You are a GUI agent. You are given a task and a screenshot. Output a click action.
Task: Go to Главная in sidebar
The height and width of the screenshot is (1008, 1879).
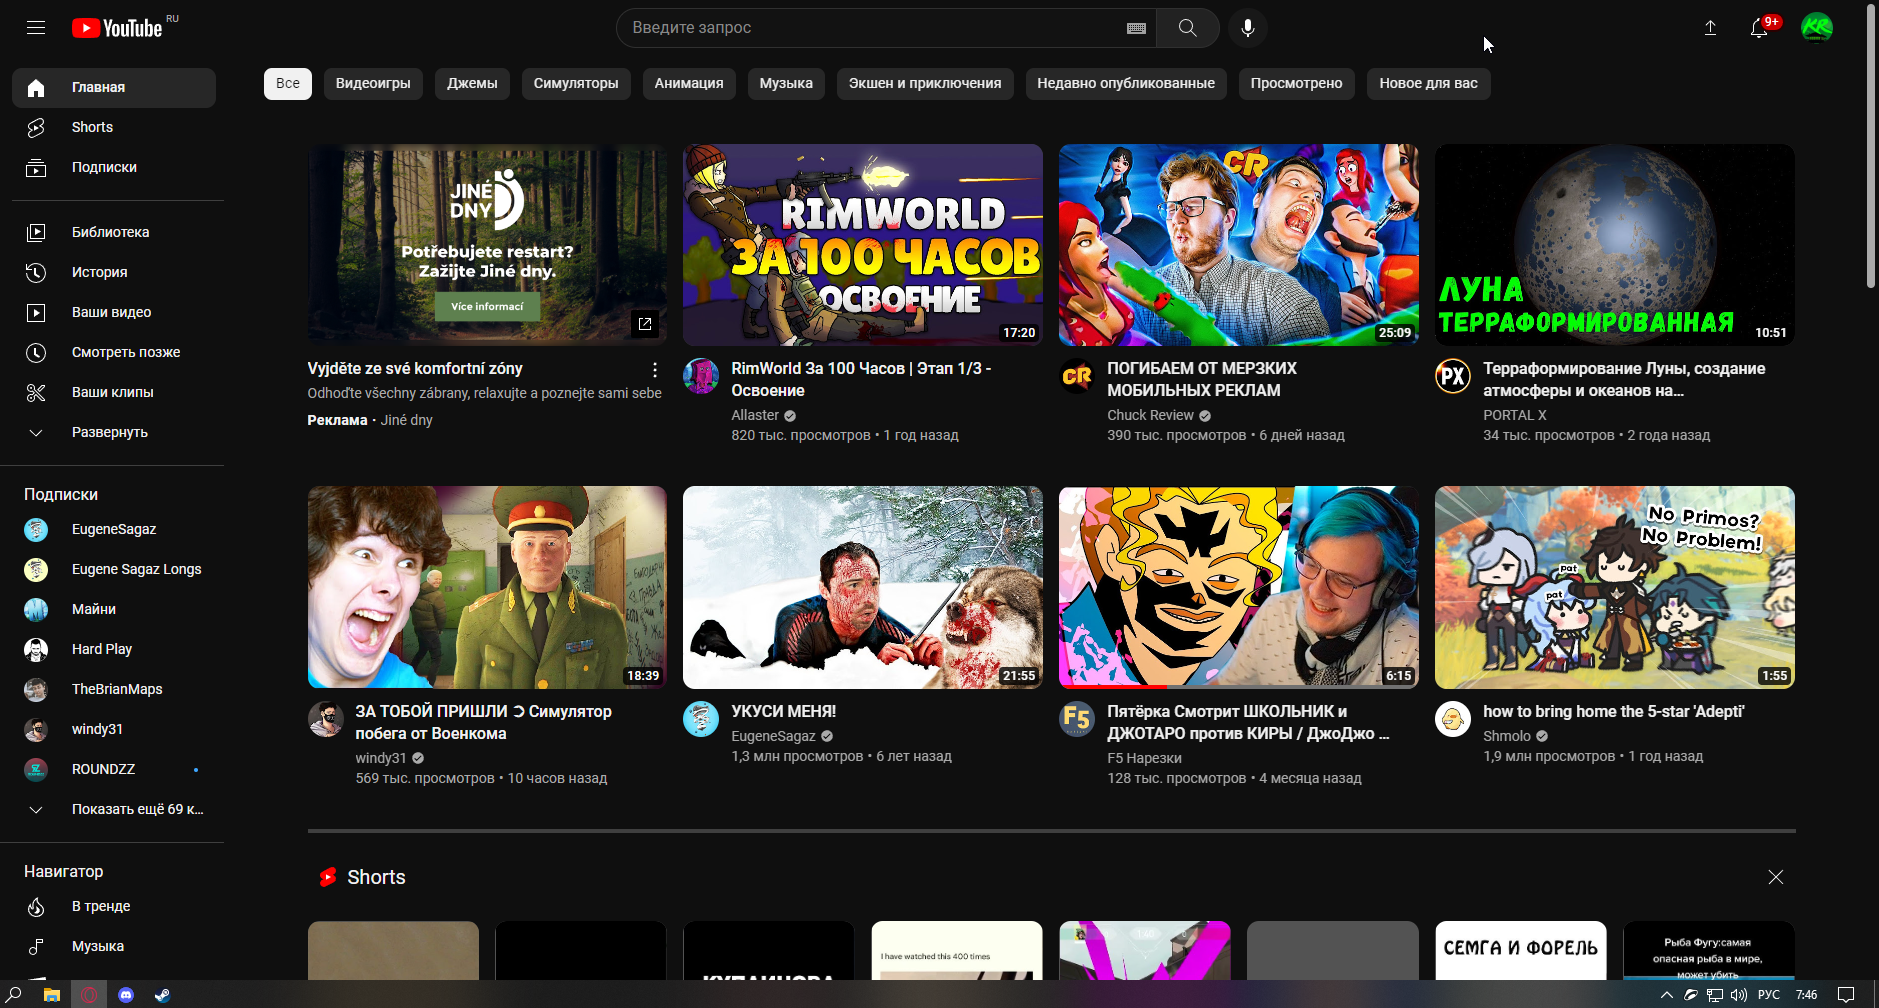114,87
